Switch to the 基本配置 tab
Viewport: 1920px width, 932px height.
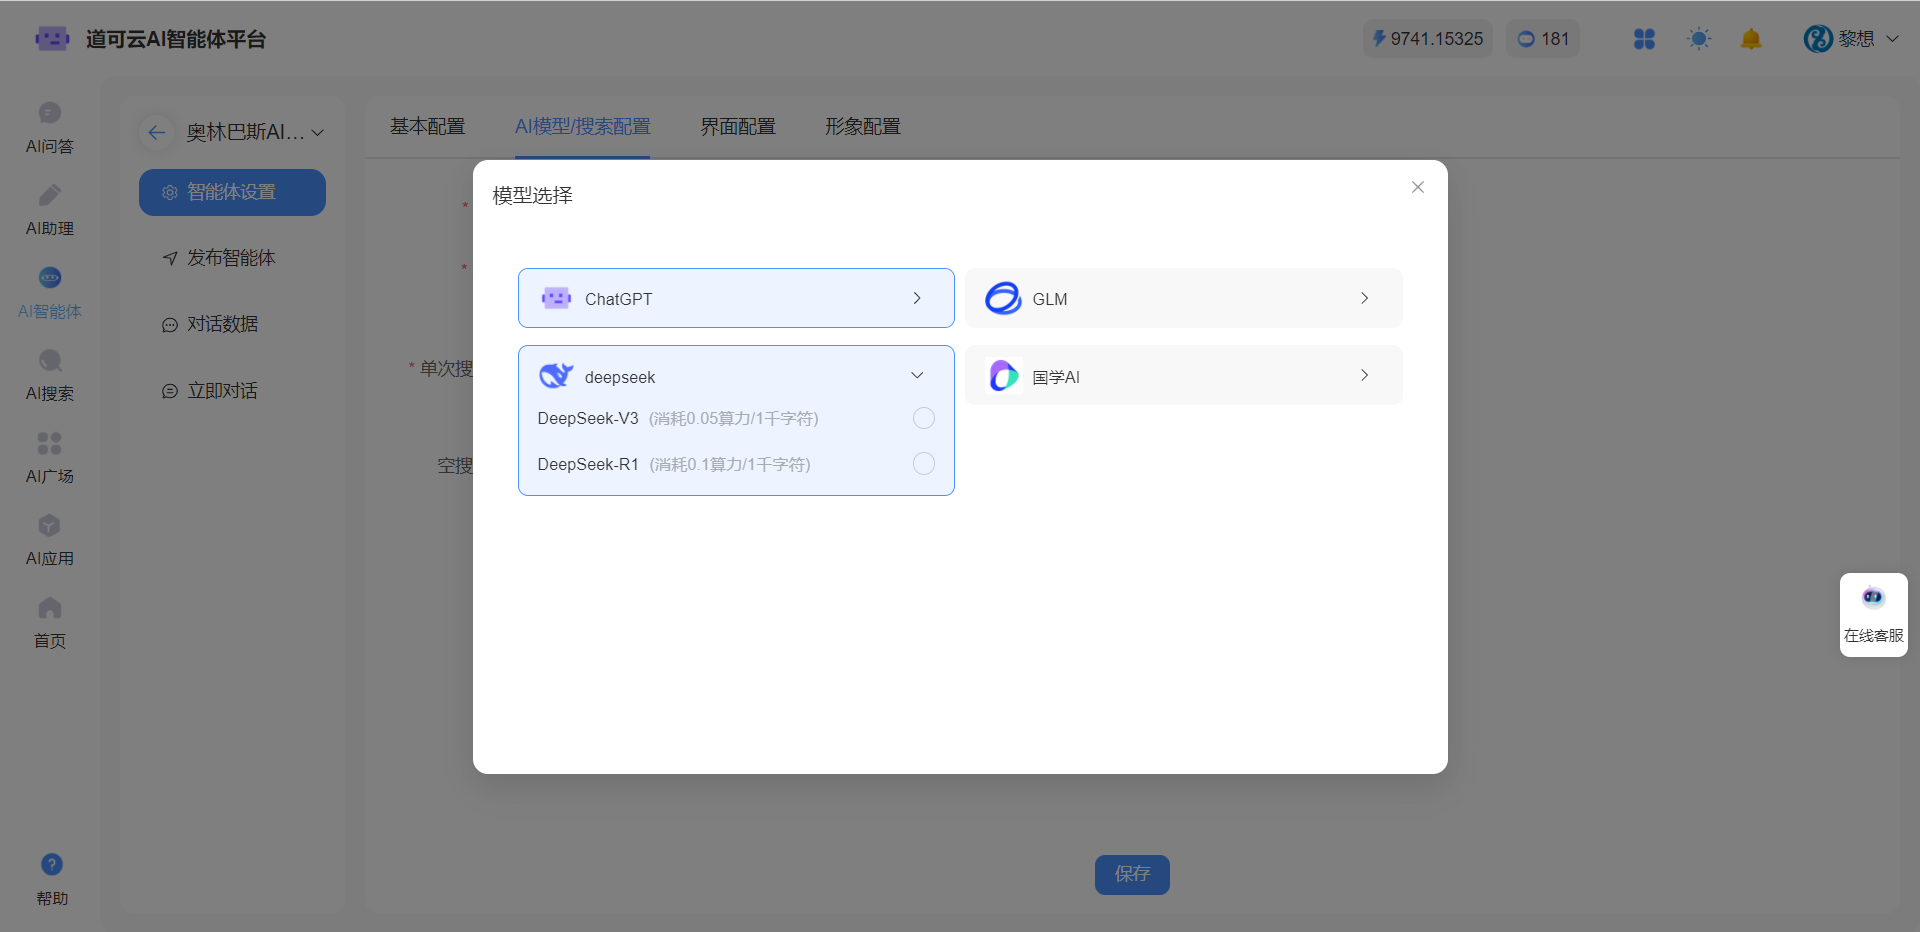427,127
